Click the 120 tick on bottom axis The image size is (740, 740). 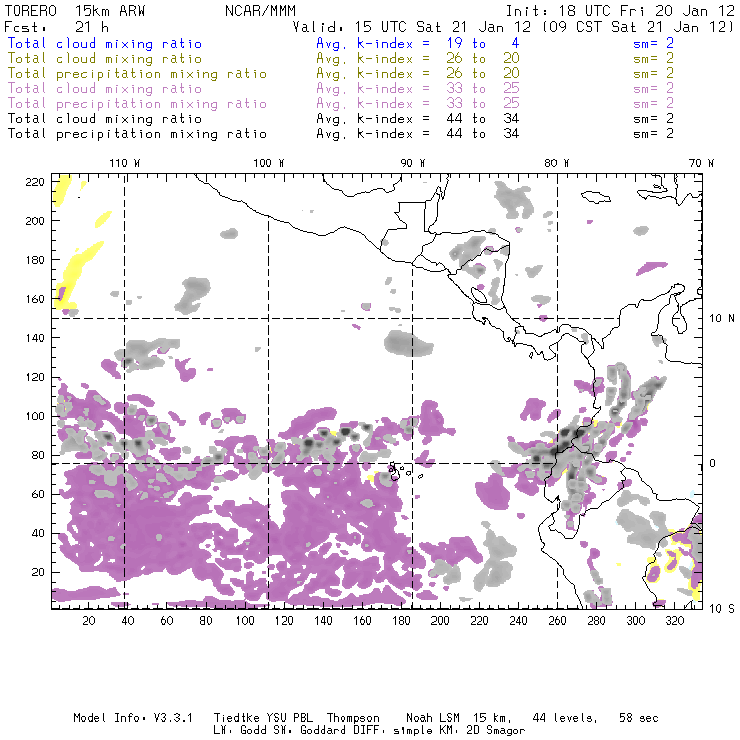pos(284,621)
